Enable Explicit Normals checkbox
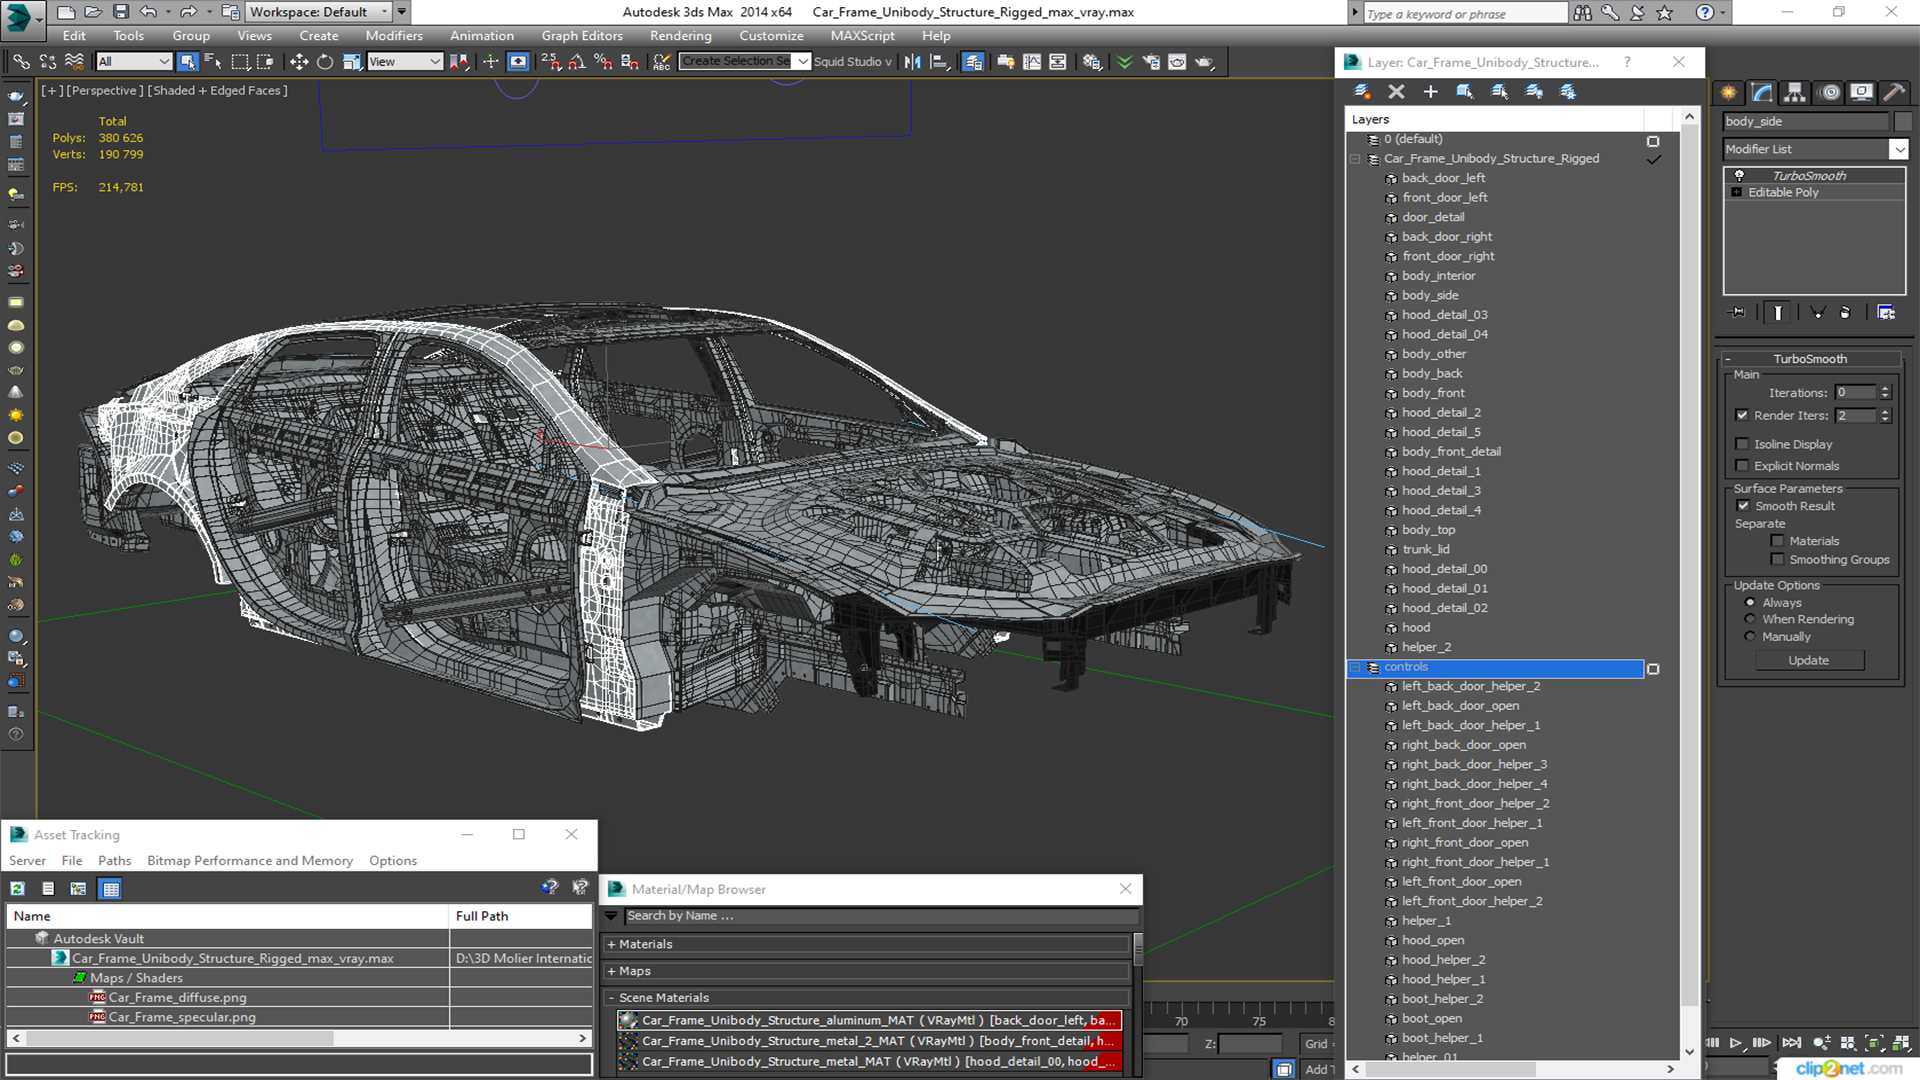 (1742, 466)
